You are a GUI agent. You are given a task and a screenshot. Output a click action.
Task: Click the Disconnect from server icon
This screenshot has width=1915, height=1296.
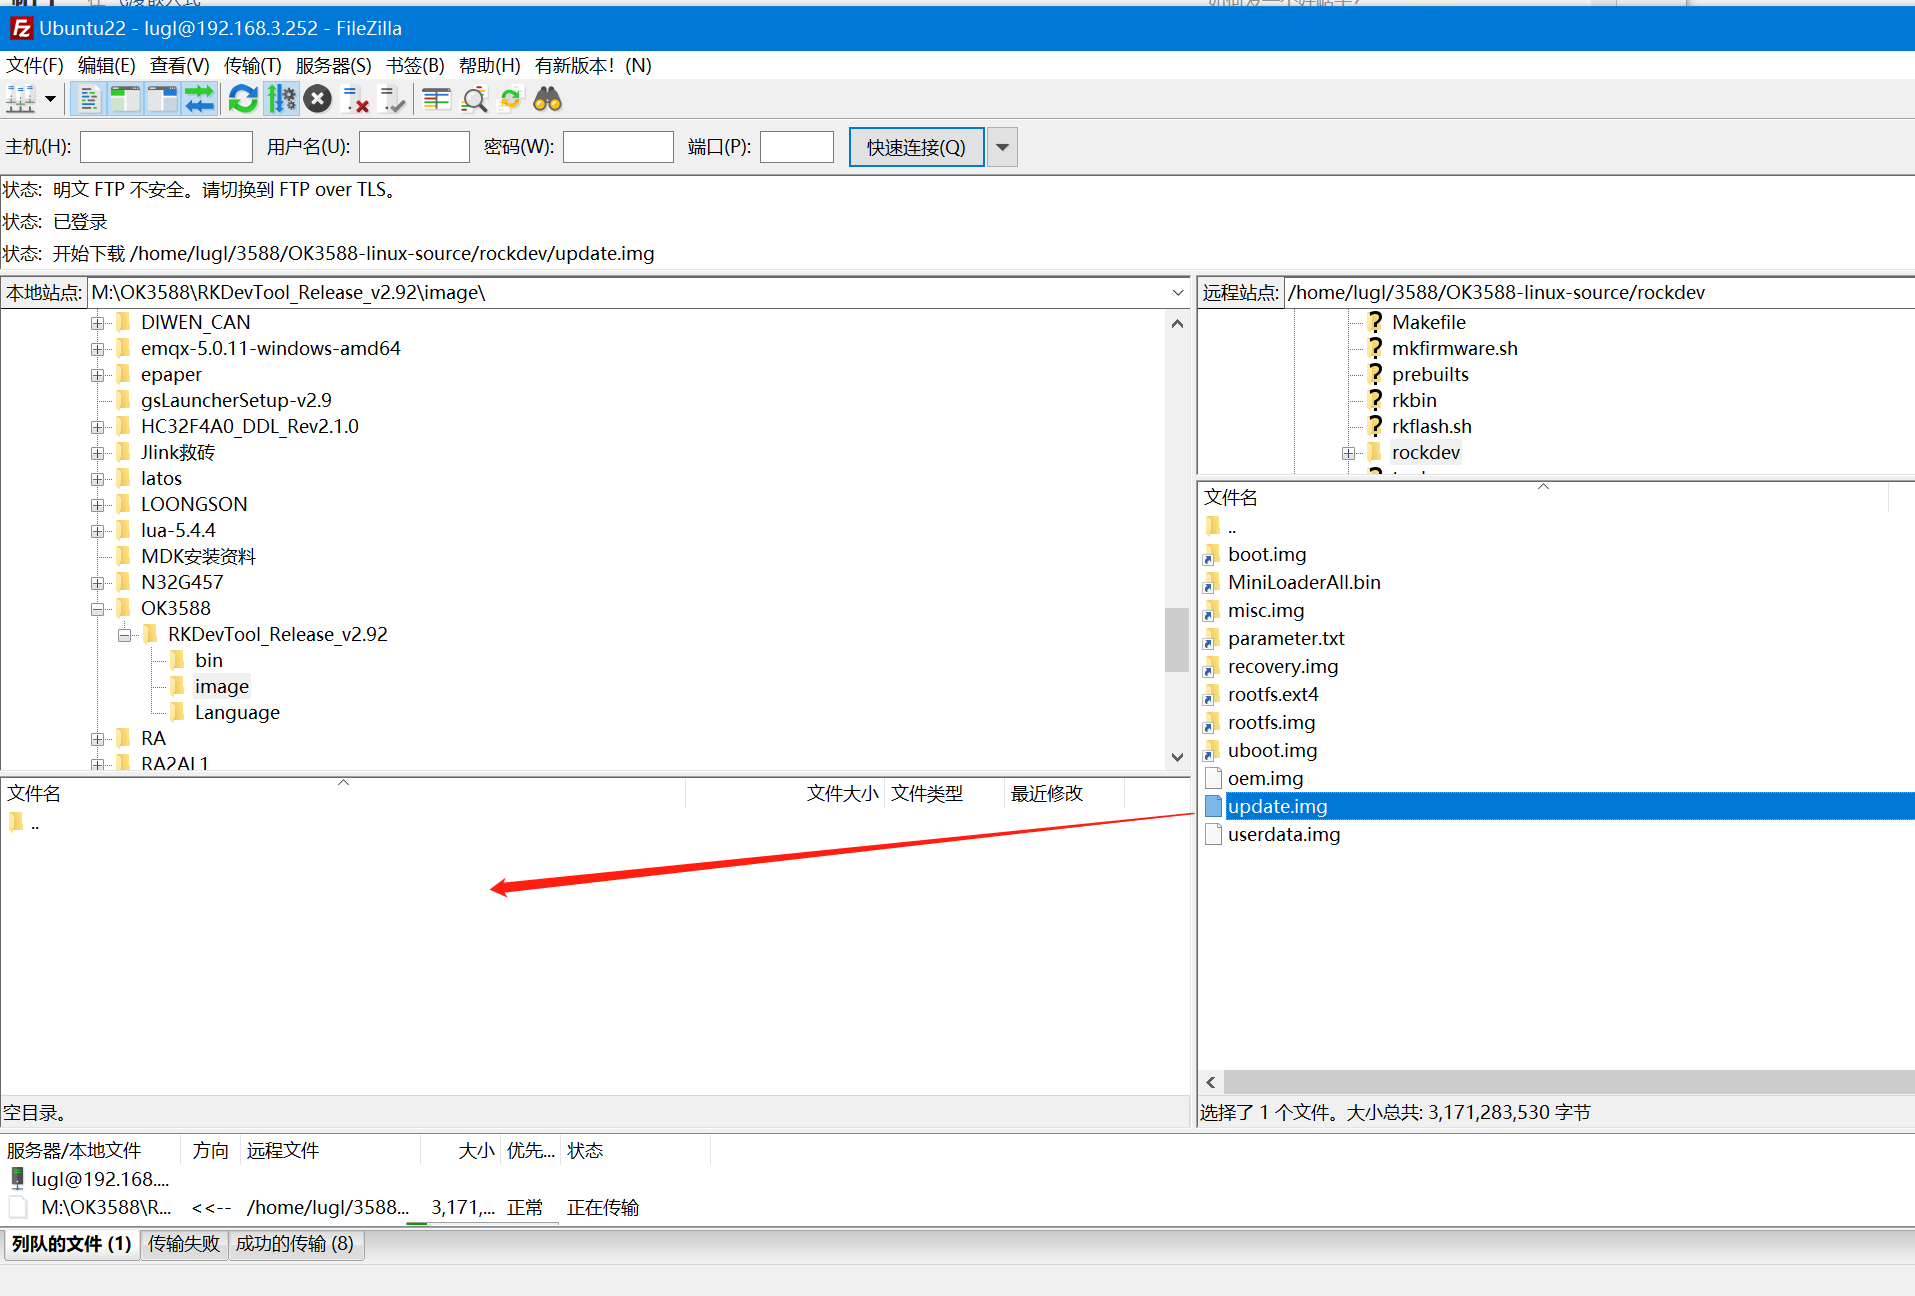(x=355, y=99)
